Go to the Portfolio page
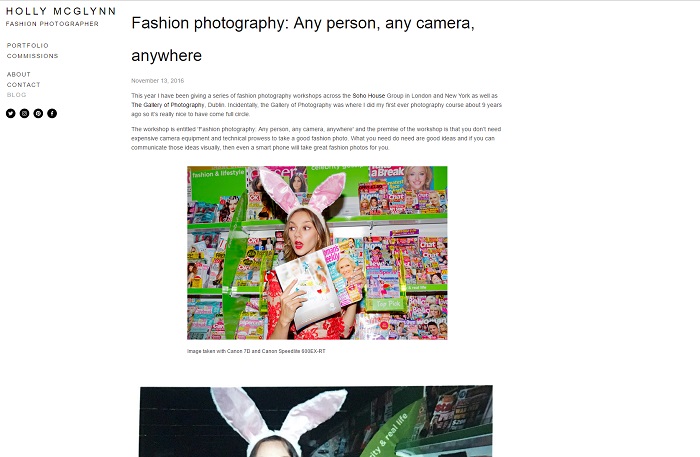 pyautogui.click(x=28, y=46)
